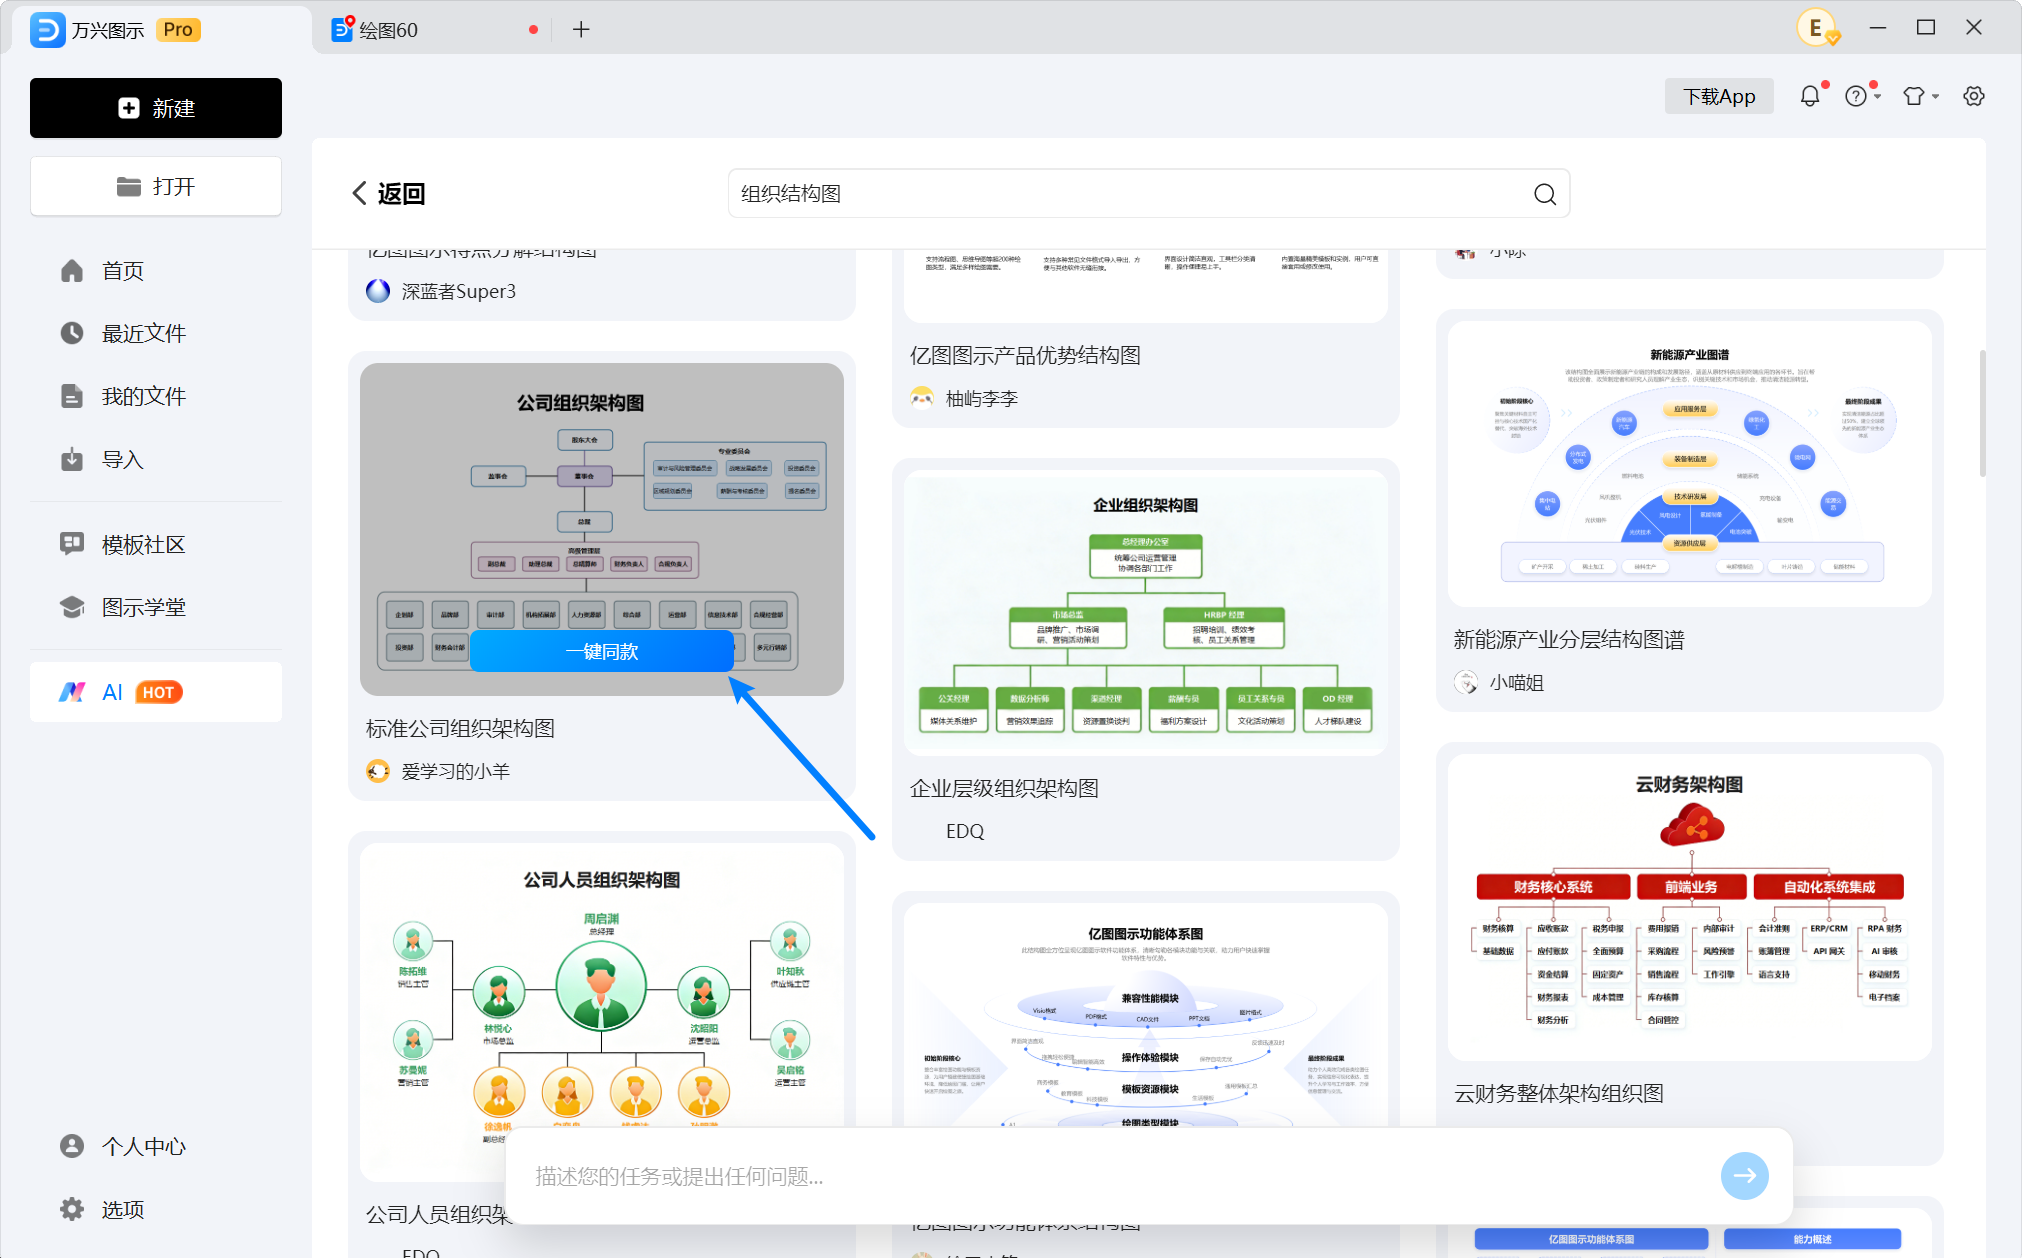Click the 新建 (new) button
This screenshot has height=1258, width=2022.
tap(156, 108)
